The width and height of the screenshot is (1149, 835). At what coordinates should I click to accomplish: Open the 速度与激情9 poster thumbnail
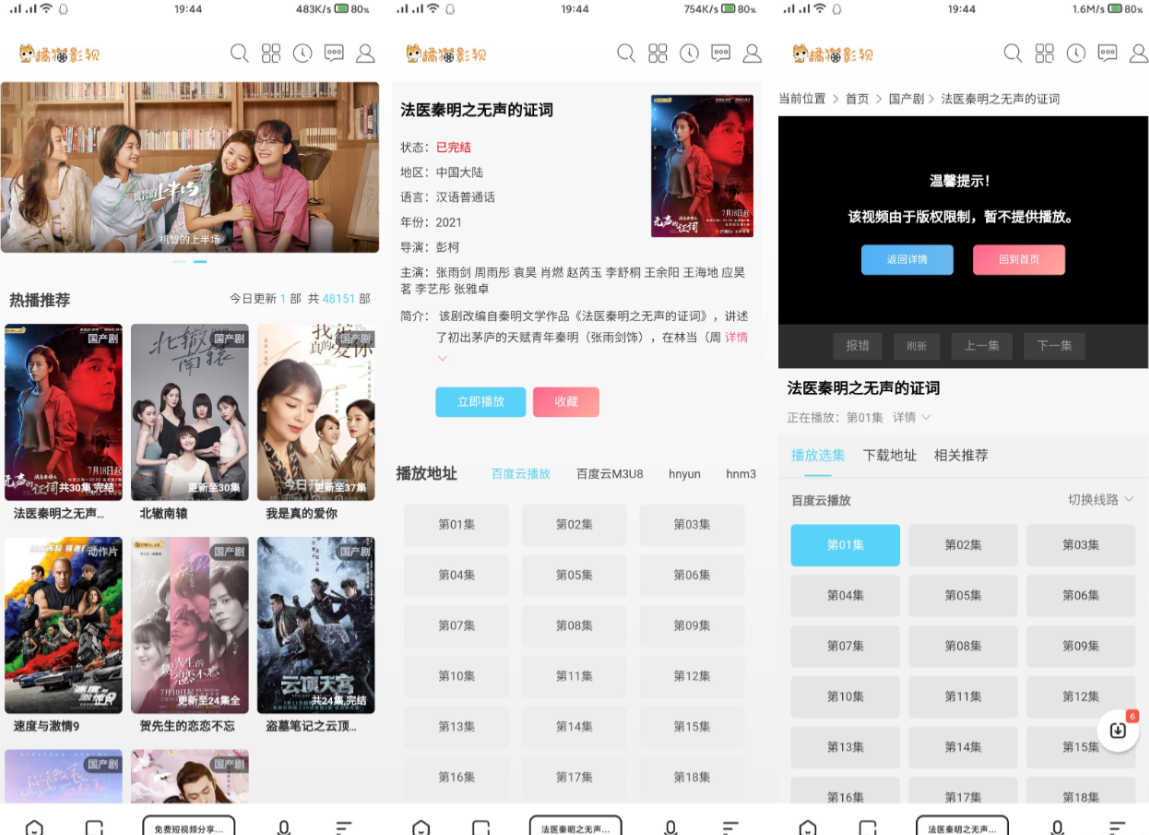click(x=64, y=625)
